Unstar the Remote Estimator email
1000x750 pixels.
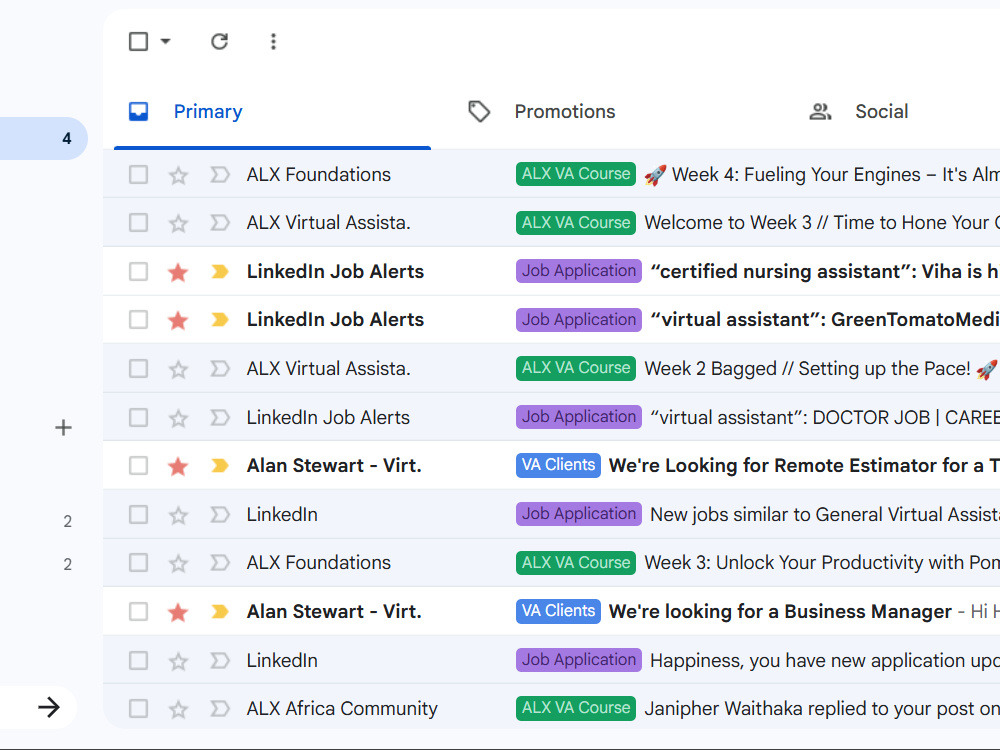point(178,466)
